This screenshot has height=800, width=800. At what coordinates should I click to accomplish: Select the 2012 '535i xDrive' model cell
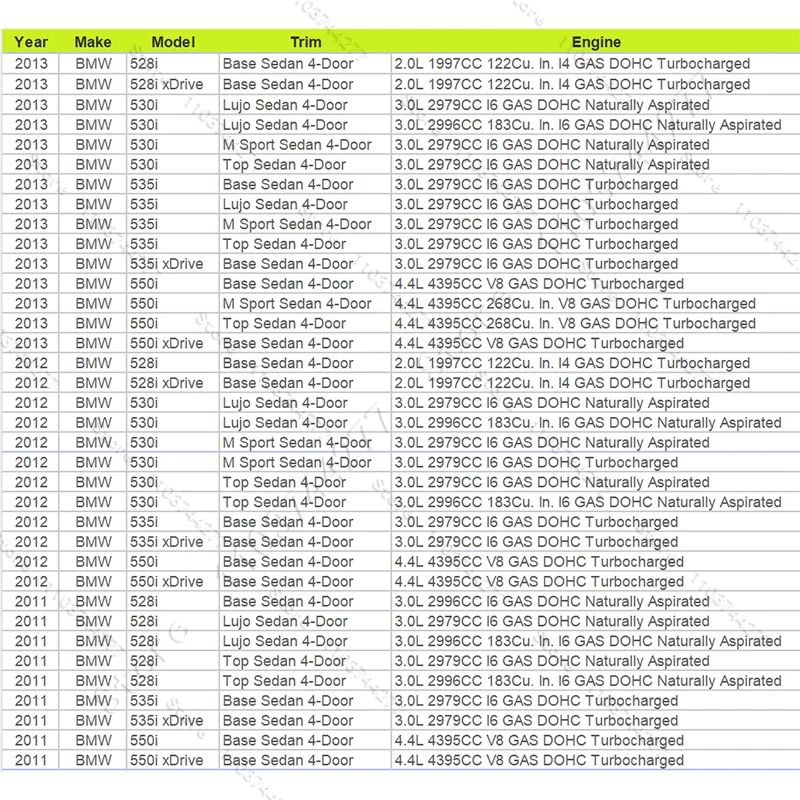(173, 542)
